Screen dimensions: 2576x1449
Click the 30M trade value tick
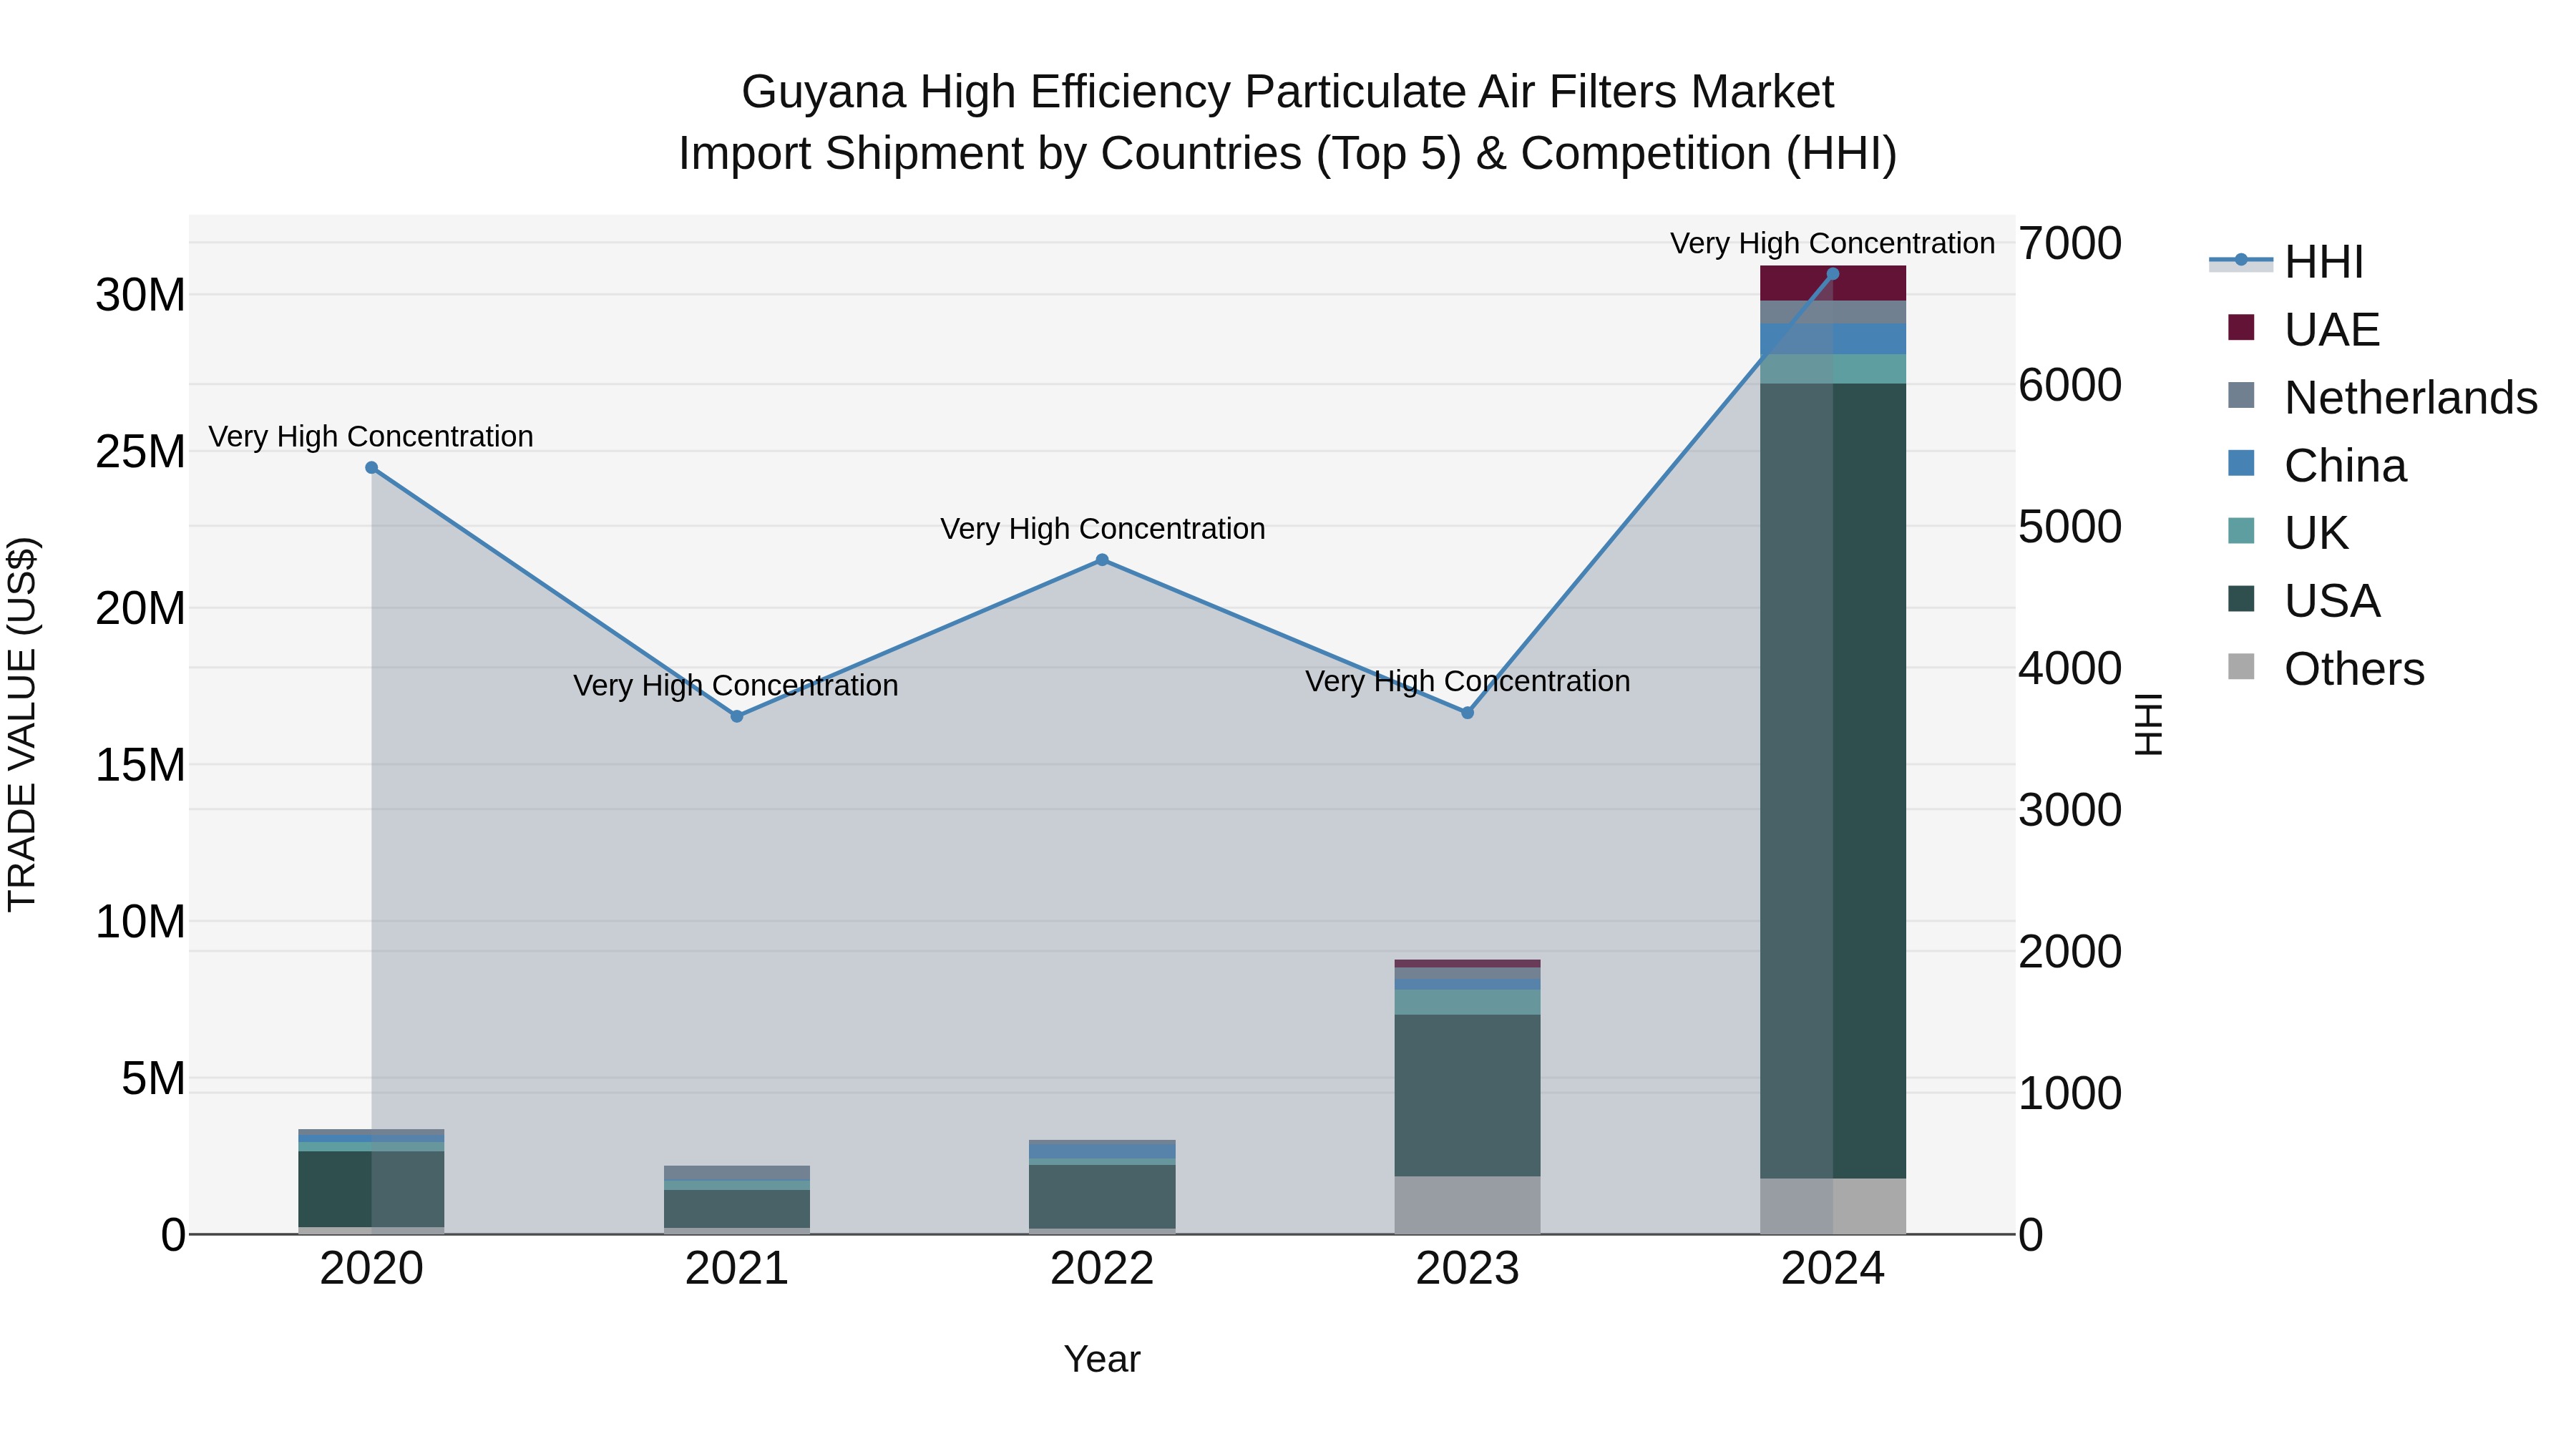(x=141, y=295)
